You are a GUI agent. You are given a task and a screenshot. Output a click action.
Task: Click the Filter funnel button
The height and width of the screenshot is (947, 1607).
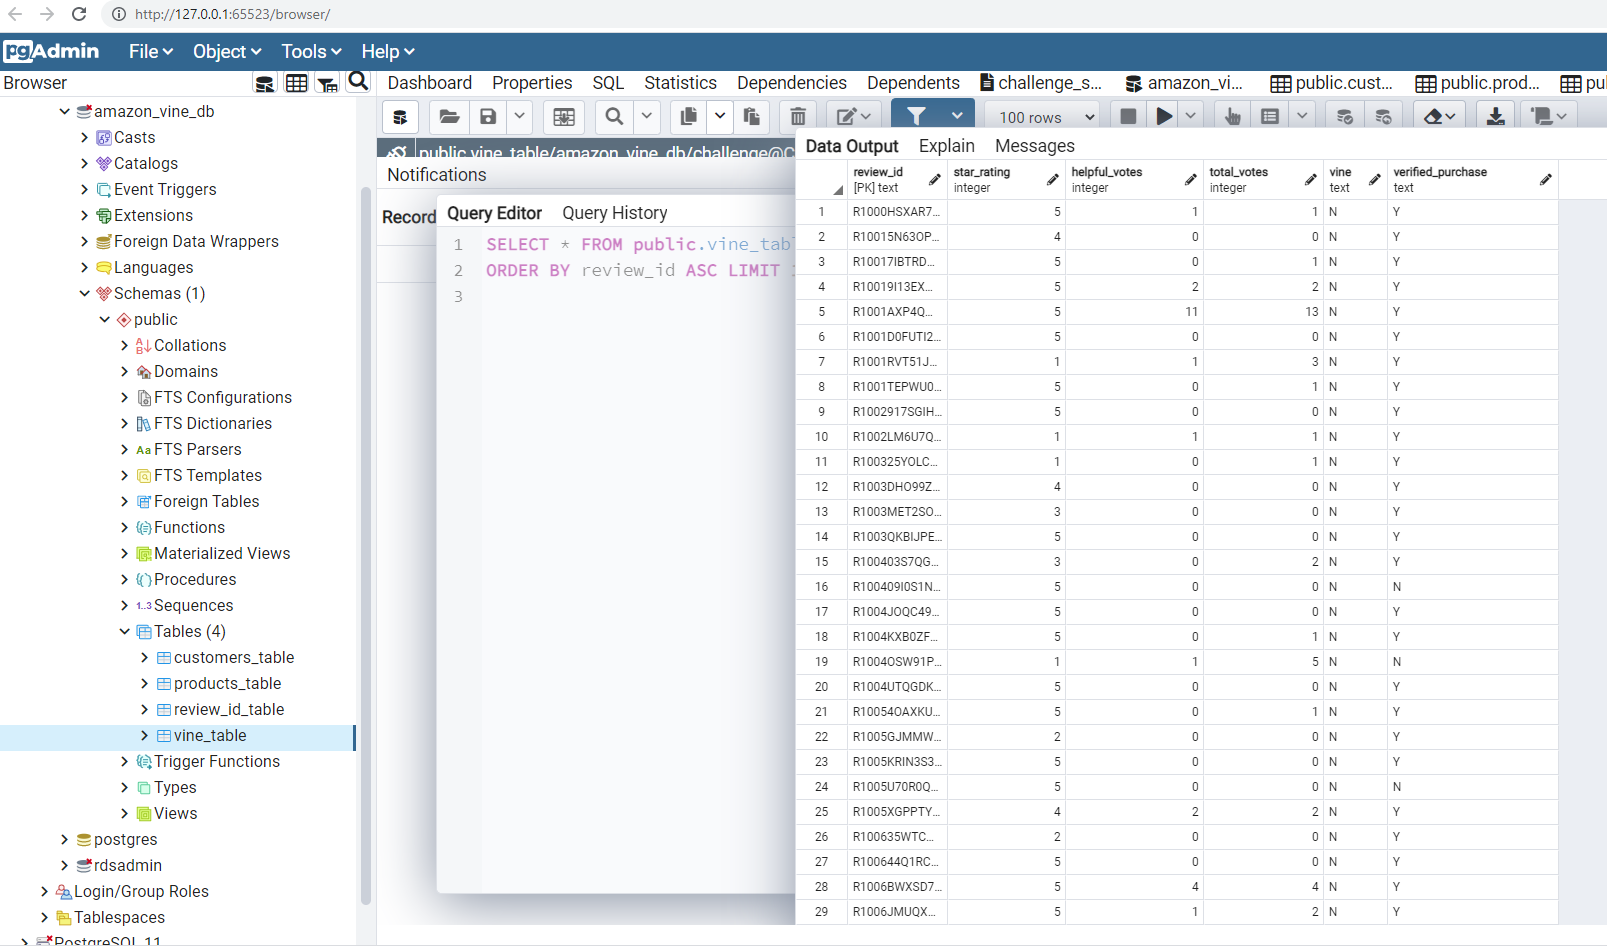916,117
